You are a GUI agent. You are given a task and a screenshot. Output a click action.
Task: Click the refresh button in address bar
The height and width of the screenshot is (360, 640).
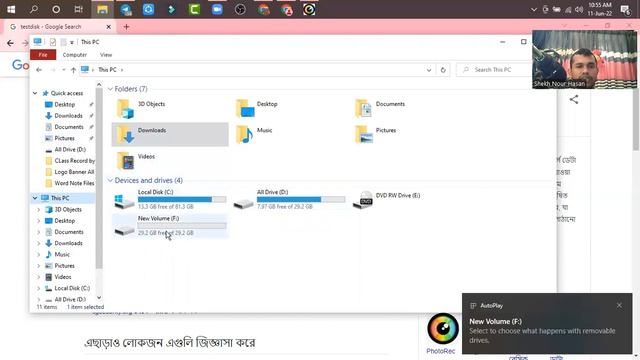point(443,70)
